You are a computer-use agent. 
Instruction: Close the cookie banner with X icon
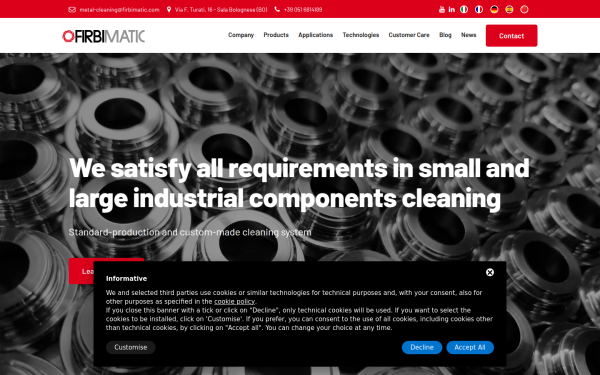[x=490, y=272]
